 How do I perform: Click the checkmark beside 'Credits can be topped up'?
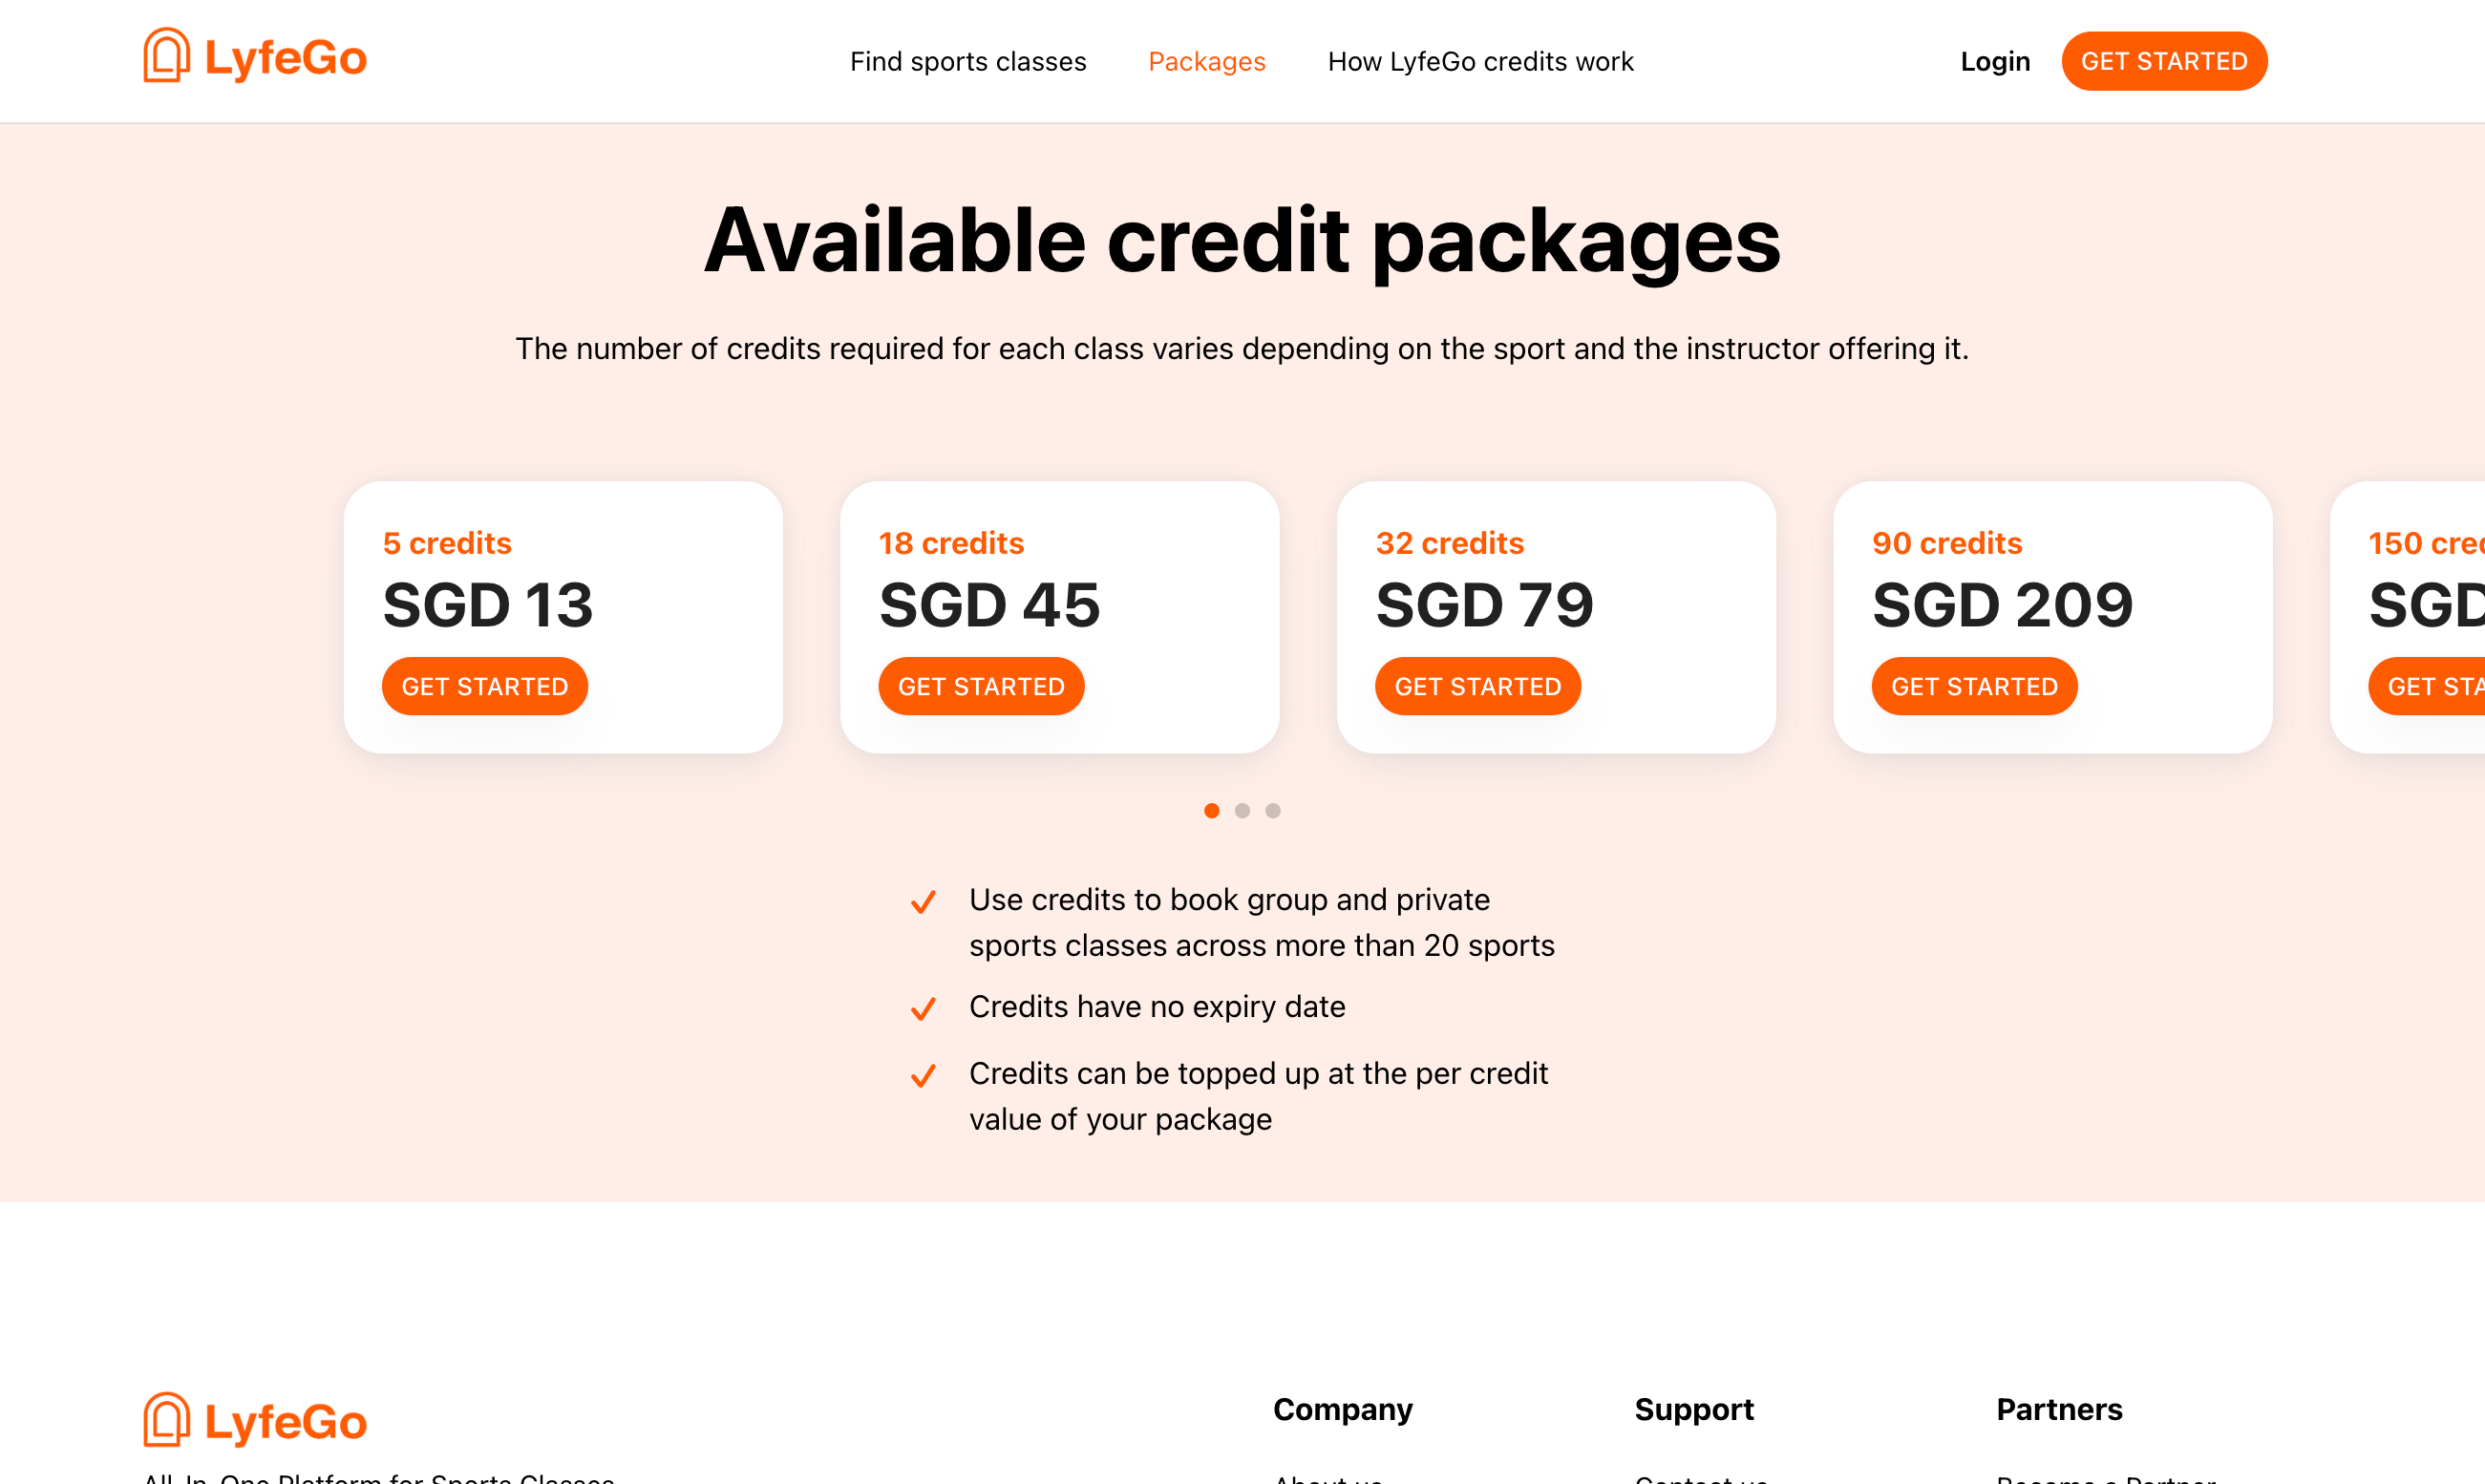coord(923,1075)
